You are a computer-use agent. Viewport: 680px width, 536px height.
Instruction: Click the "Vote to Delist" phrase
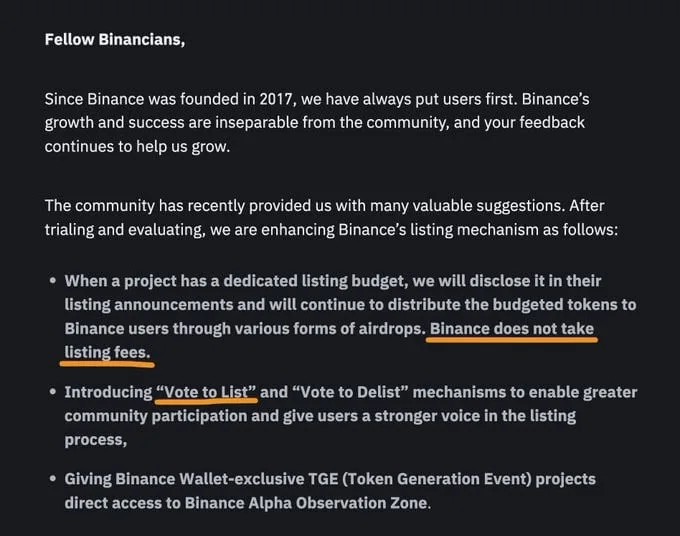(x=350, y=392)
